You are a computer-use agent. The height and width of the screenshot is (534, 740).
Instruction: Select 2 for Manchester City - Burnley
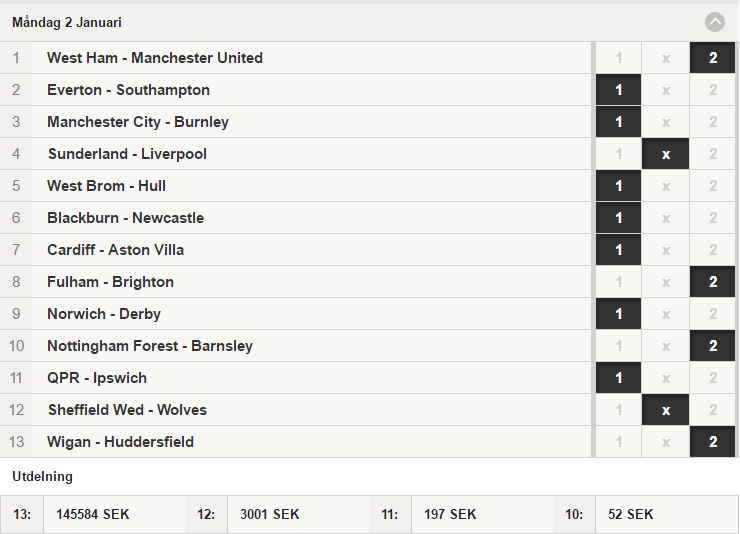(713, 122)
